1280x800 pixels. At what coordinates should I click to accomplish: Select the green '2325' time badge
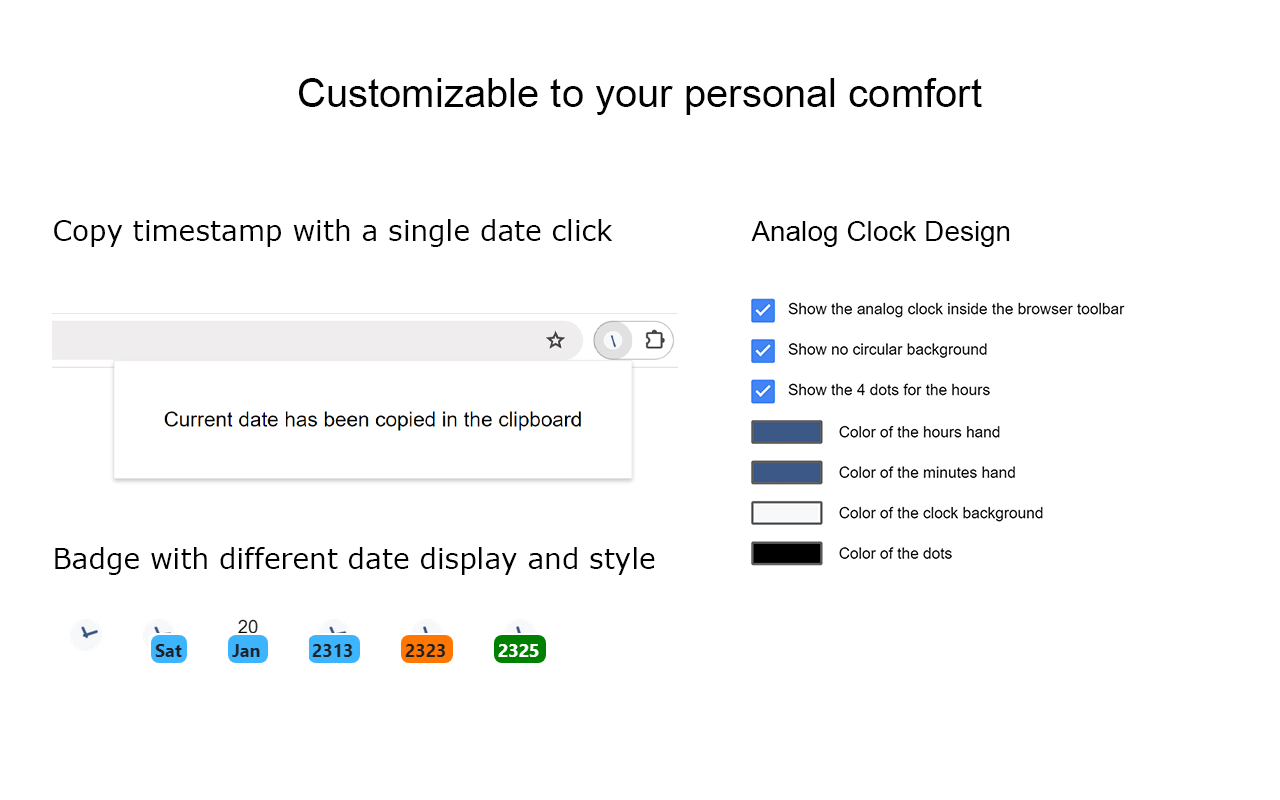520,649
